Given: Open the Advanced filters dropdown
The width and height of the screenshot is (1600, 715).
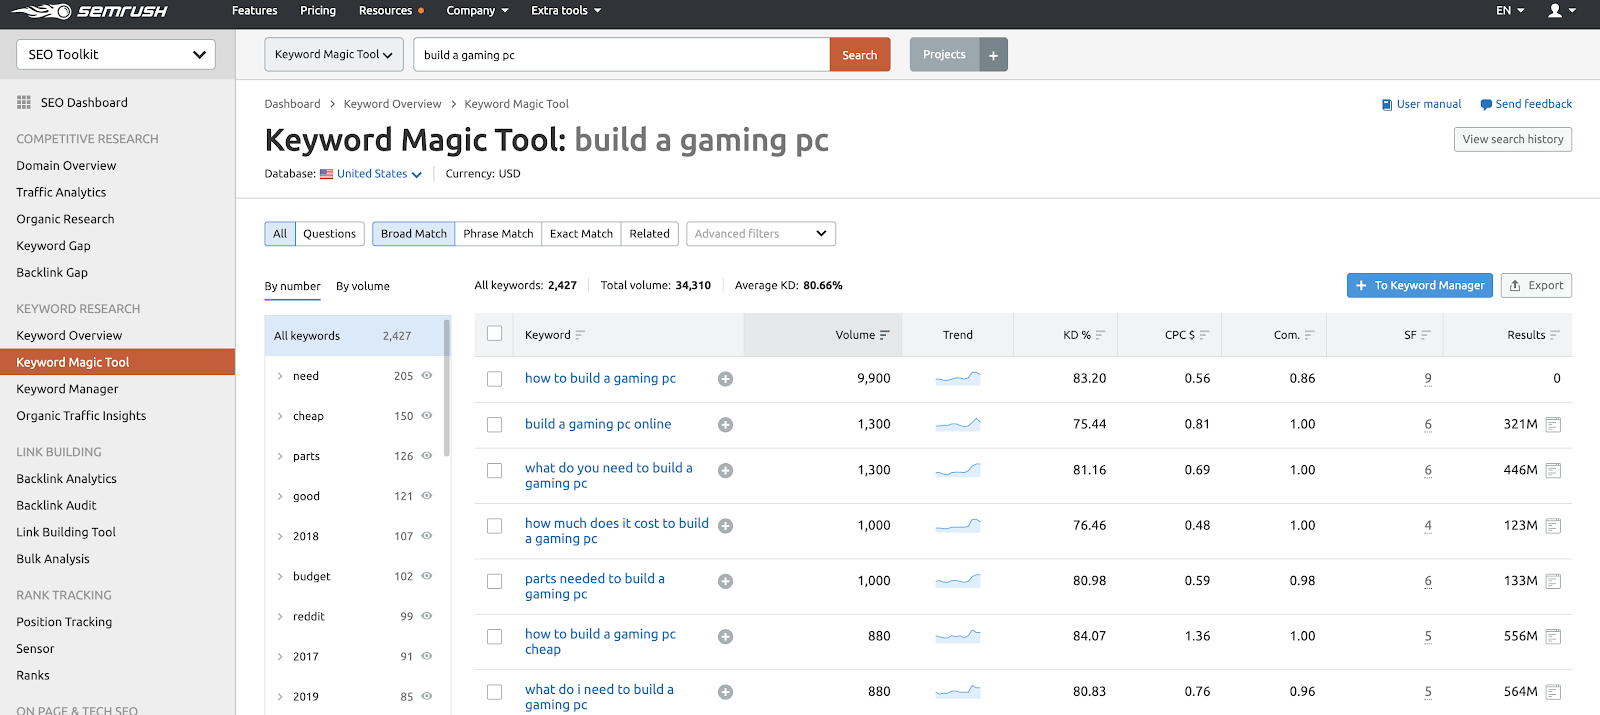Looking at the screenshot, I should [x=761, y=234].
